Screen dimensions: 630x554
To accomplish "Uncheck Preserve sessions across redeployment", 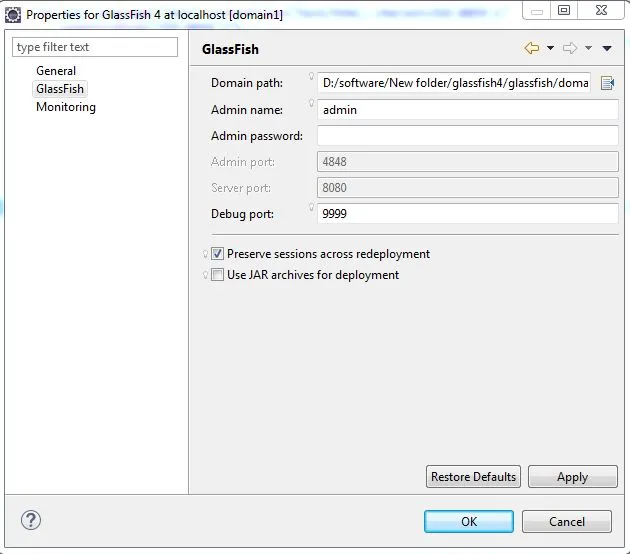I will [217, 253].
